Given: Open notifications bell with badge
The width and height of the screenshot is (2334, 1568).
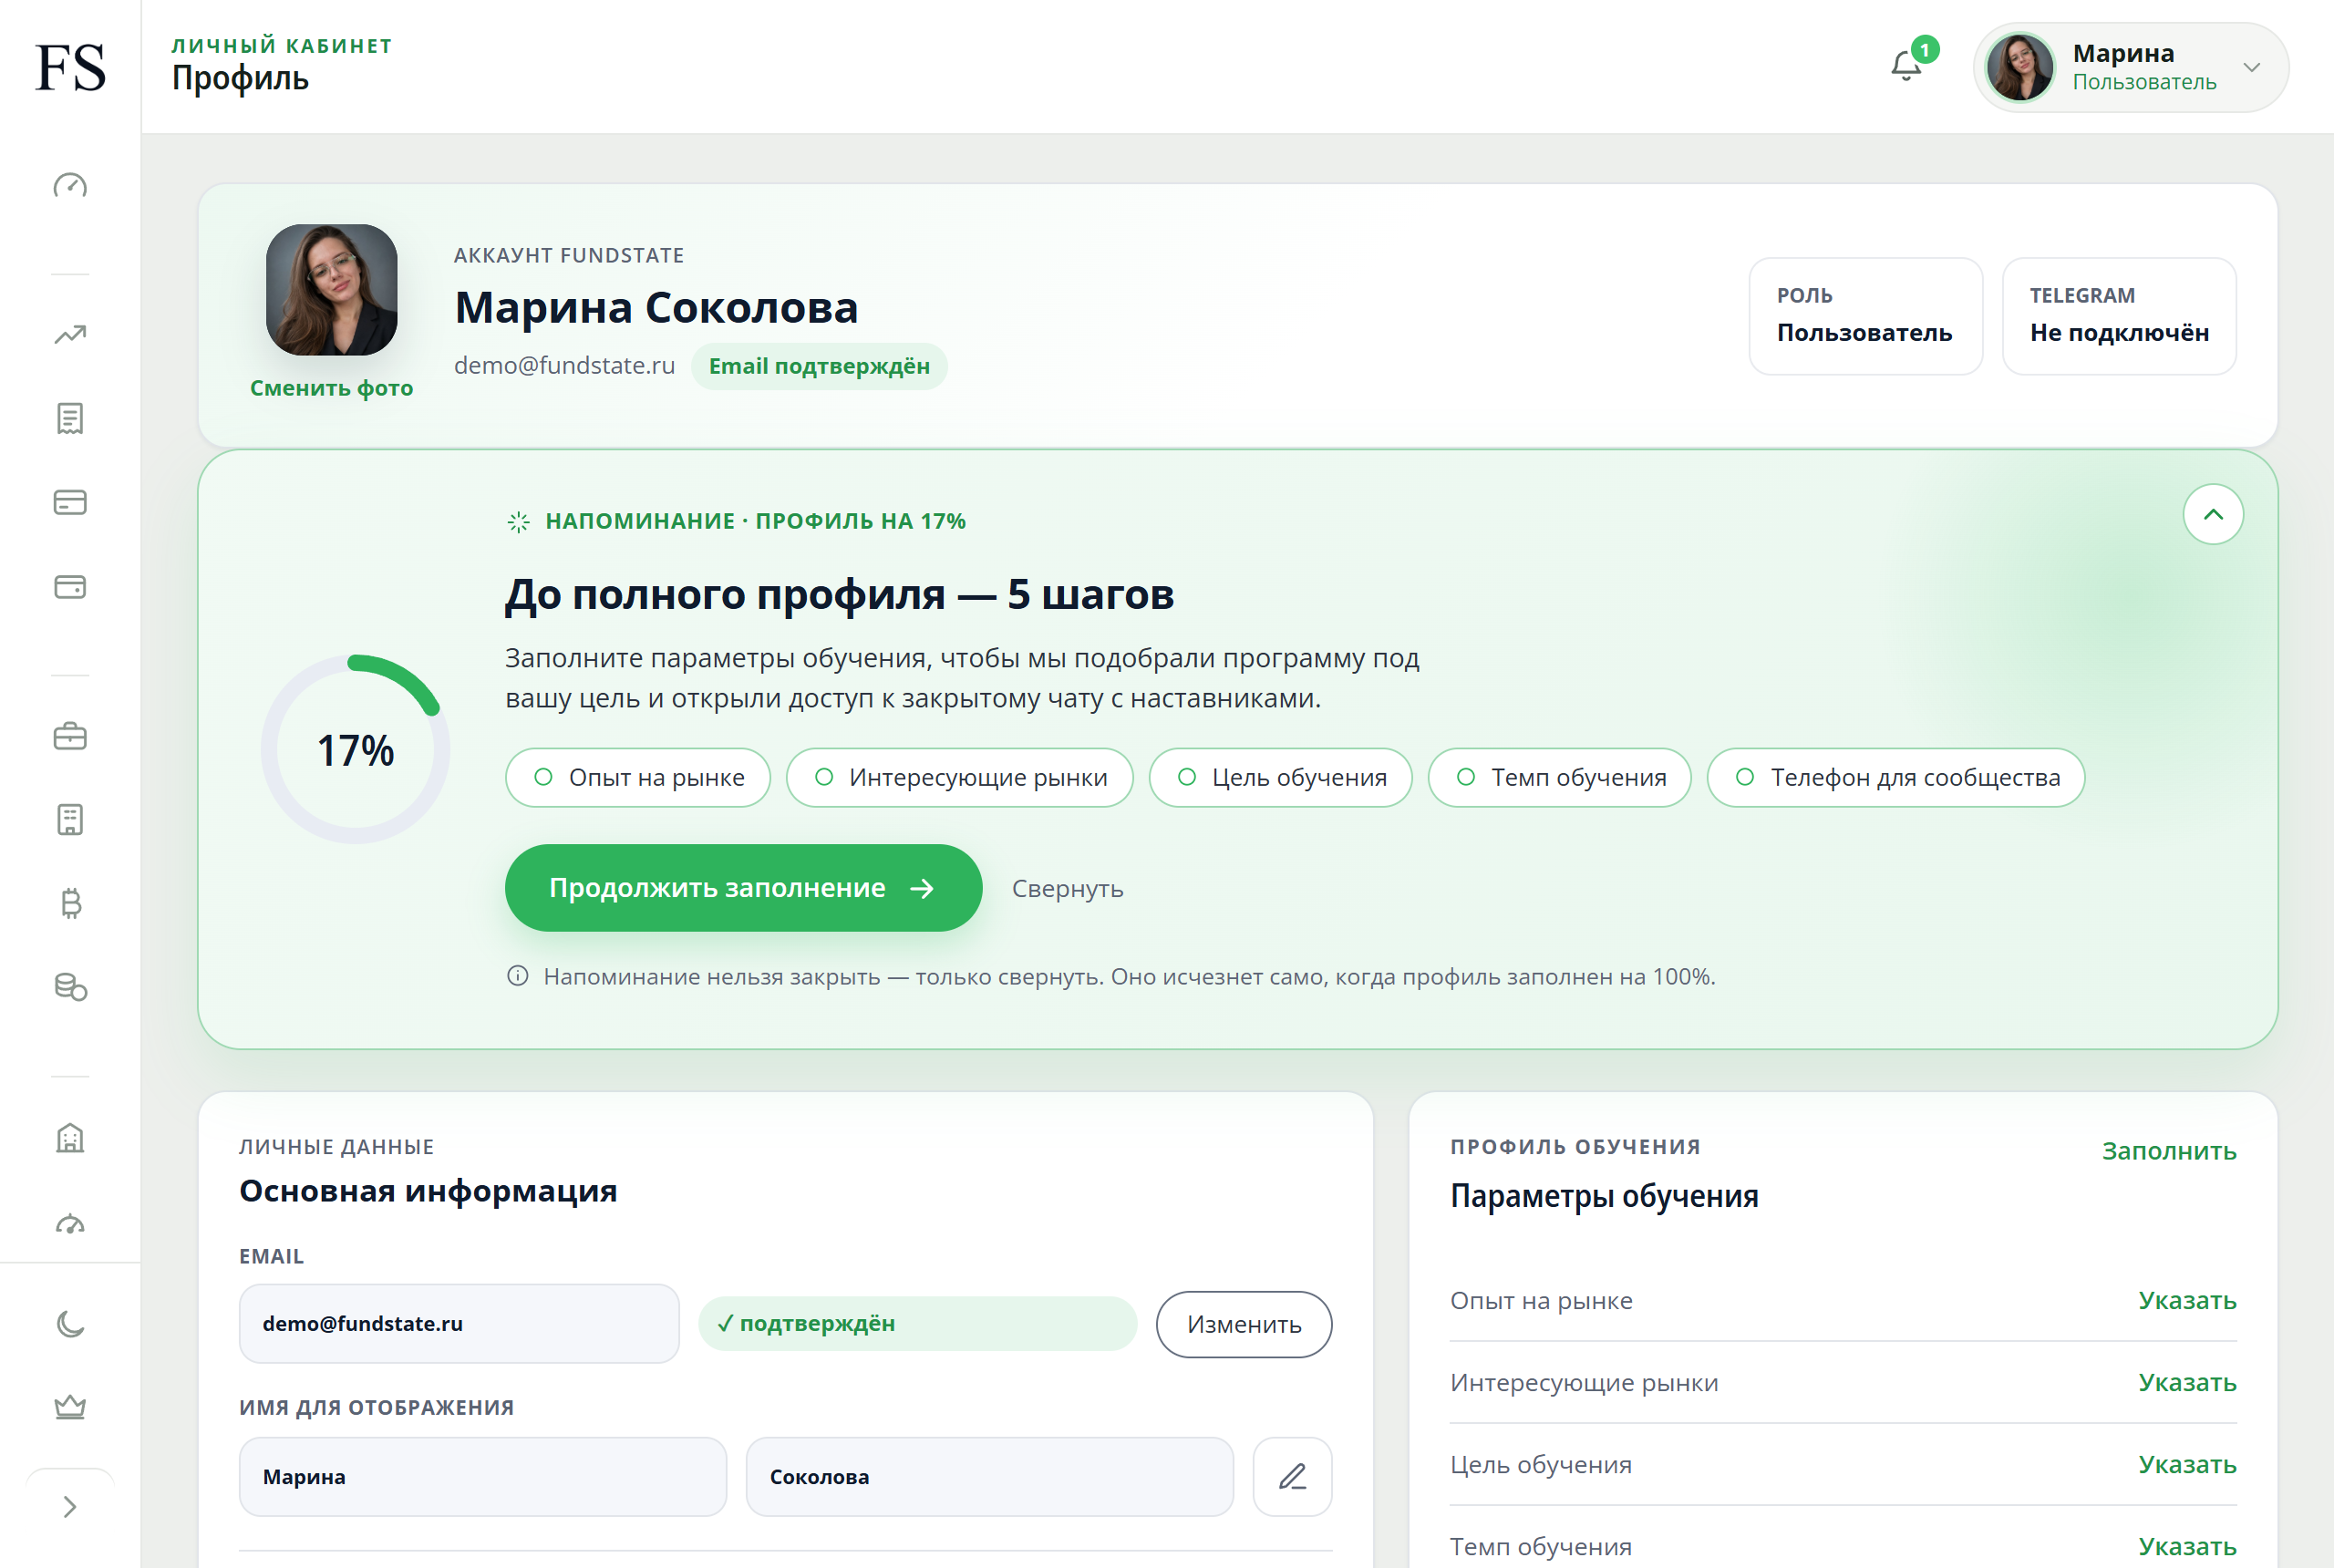Looking at the screenshot, I should 1907,66.
